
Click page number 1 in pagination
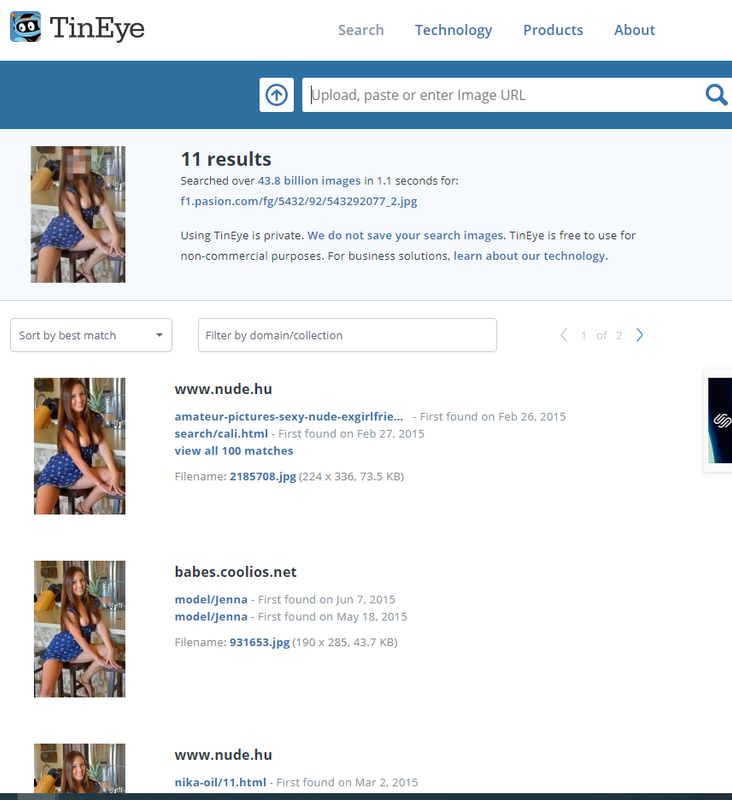(584, 335)
